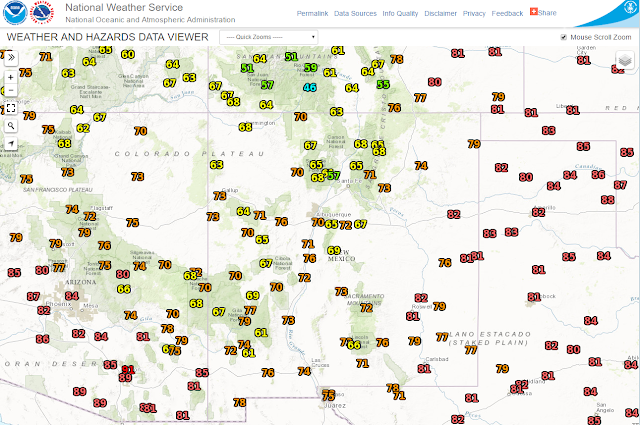
Task: Open the Data Sources link
Action: coord(355,13)
